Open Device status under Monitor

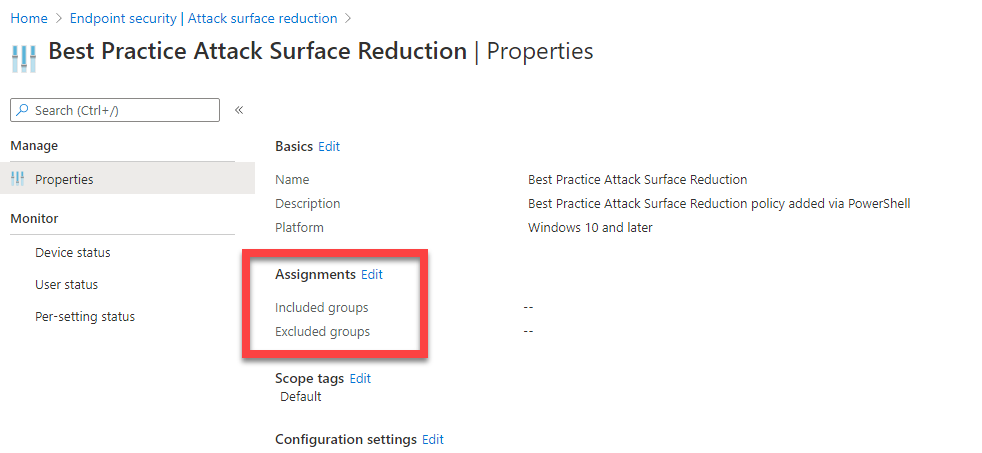tap(72, 253)
